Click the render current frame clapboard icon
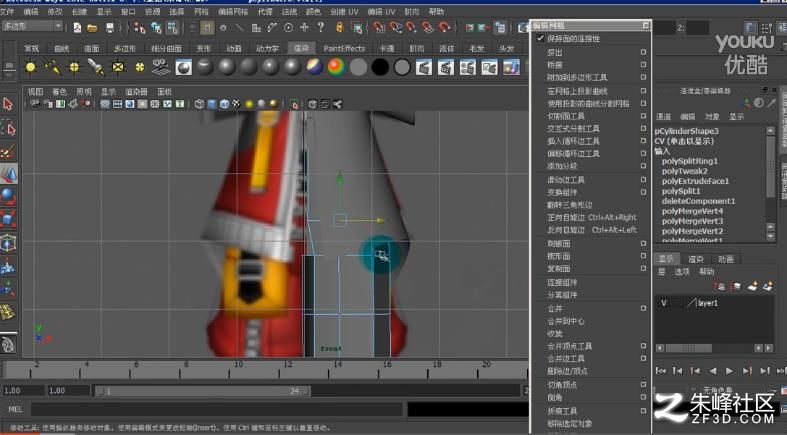This screenshot has height=435, width=787. pos(424,67)
